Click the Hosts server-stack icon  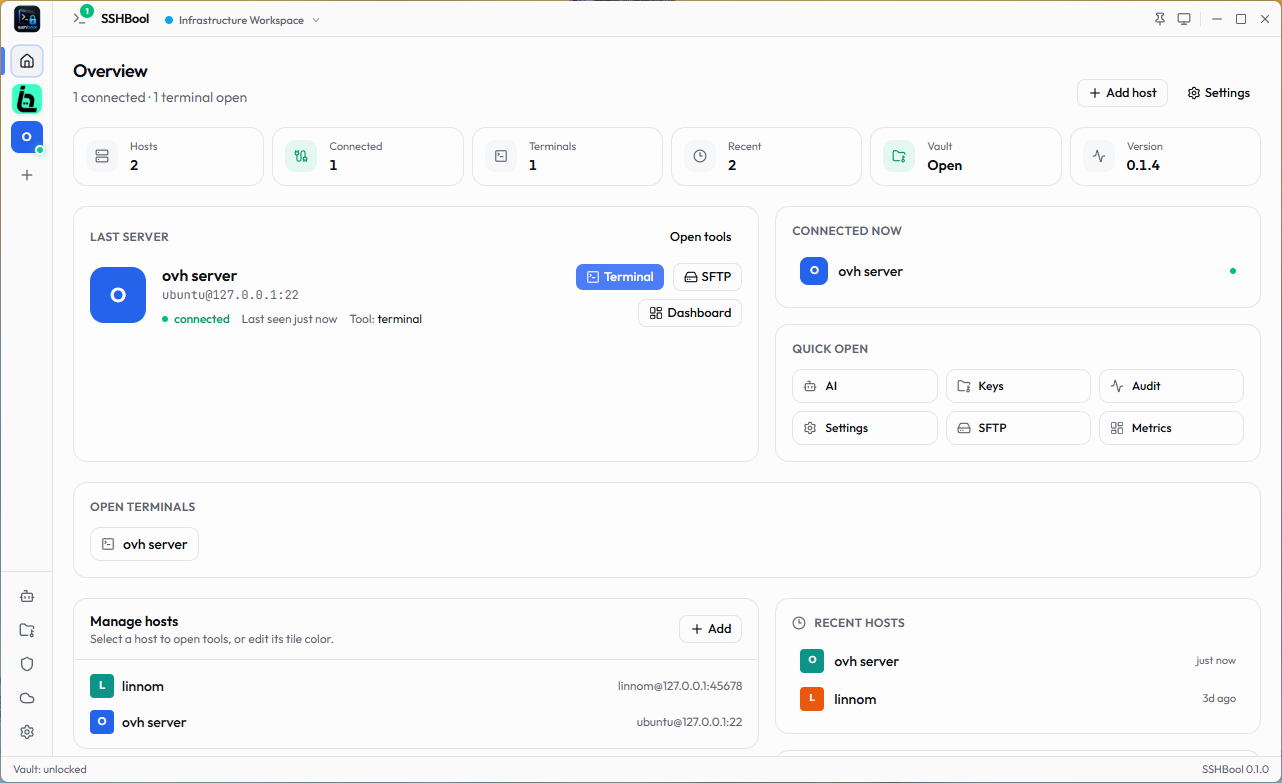coord(101,156)
